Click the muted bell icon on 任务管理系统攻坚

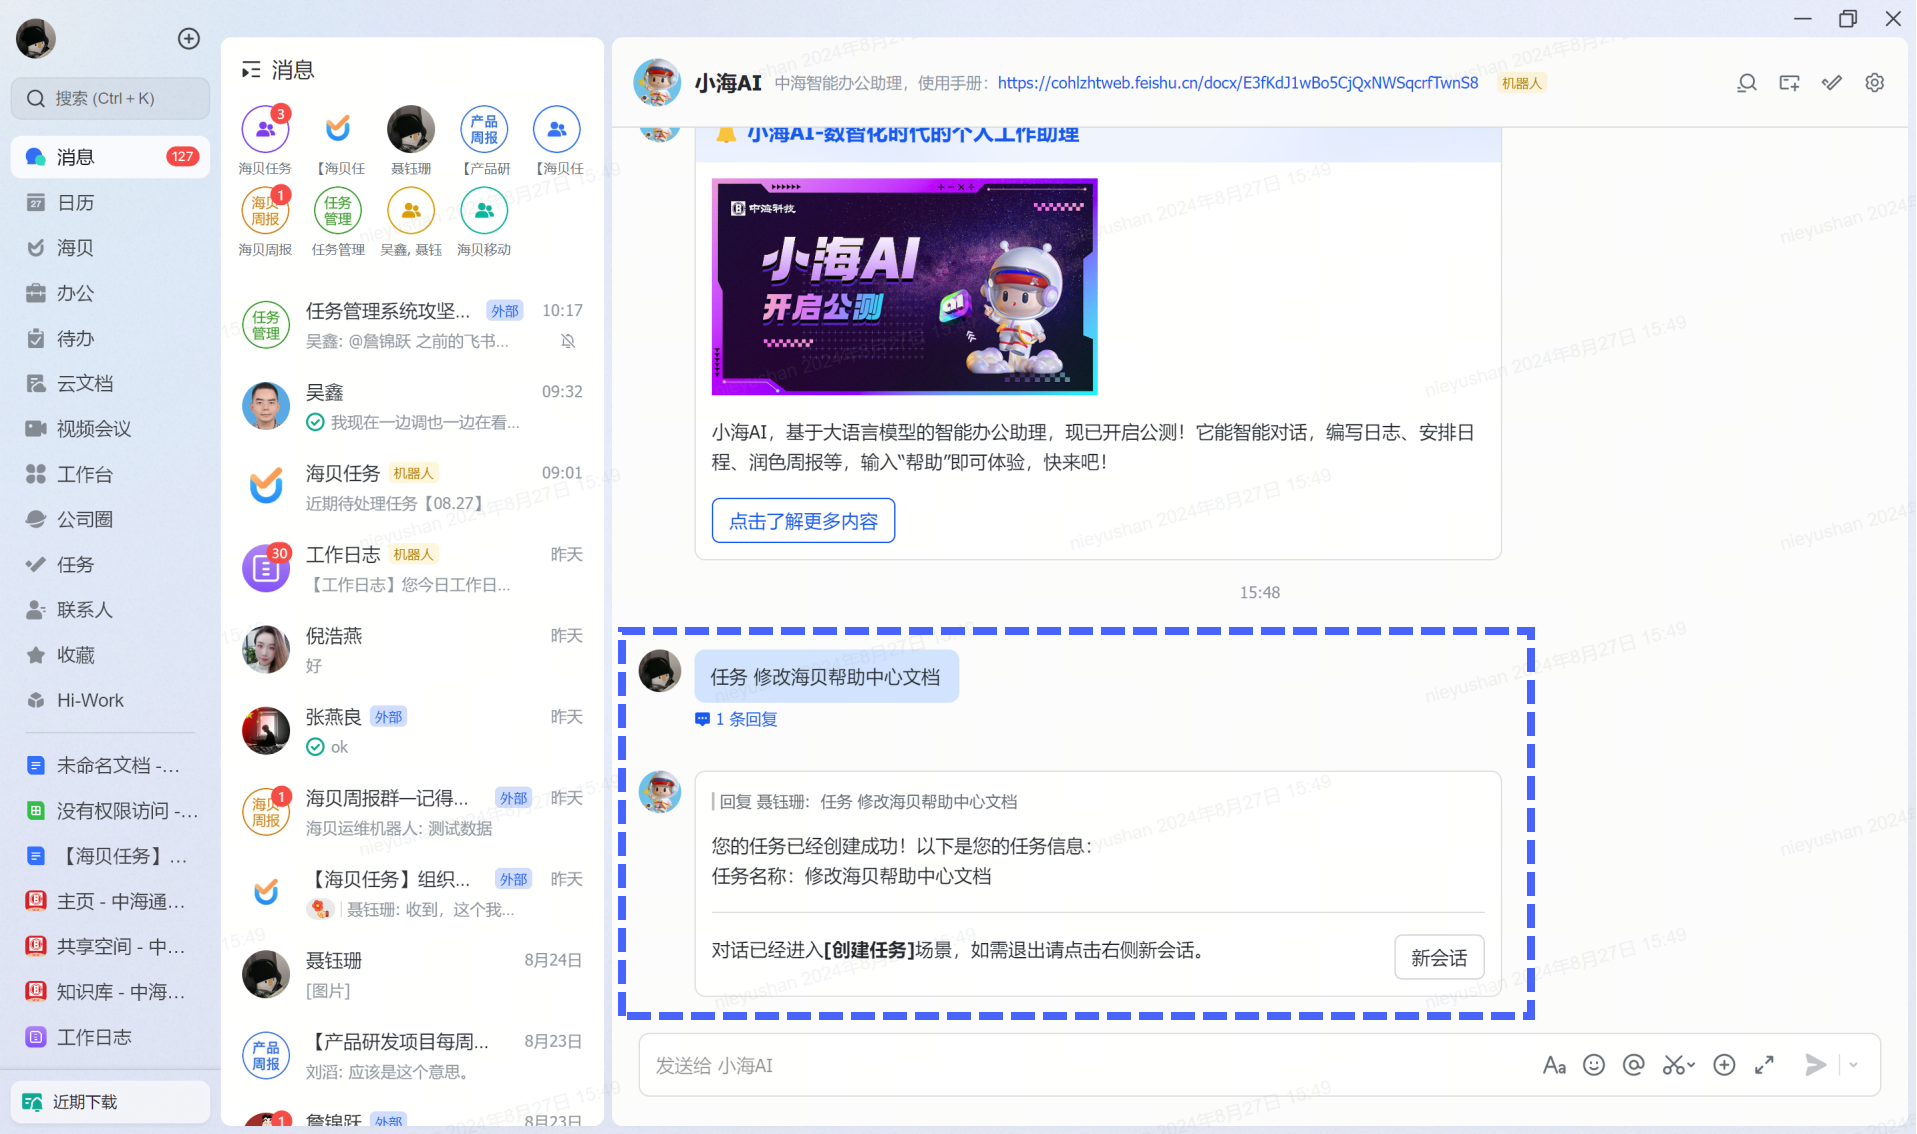(568, 341)
